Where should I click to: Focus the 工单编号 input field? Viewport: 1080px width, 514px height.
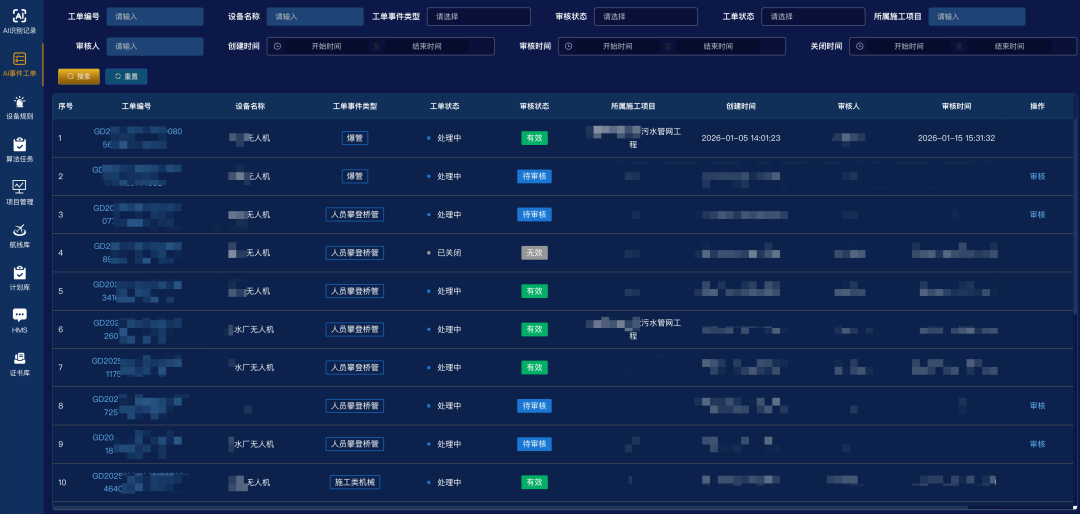tap(154, 17)
